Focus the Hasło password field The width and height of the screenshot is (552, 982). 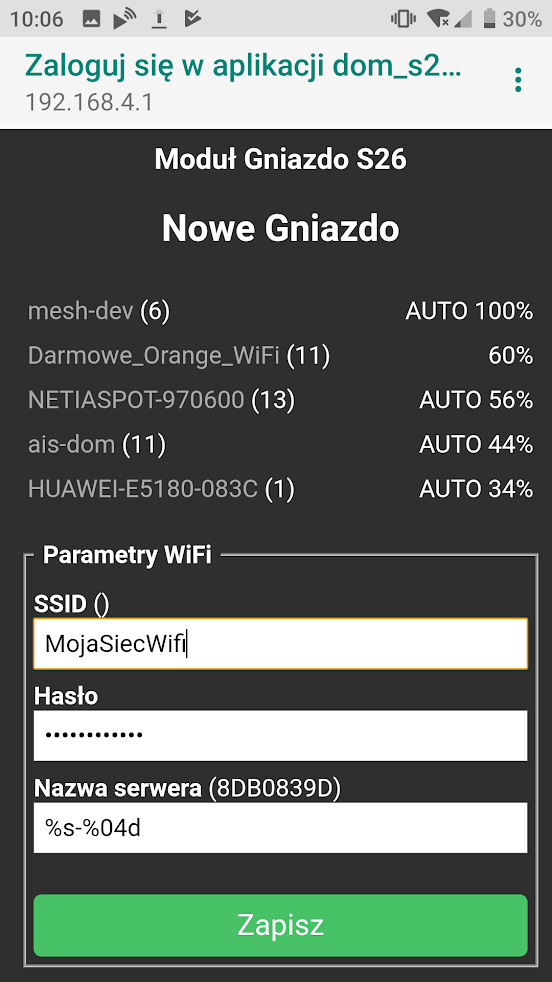point(280,735)
